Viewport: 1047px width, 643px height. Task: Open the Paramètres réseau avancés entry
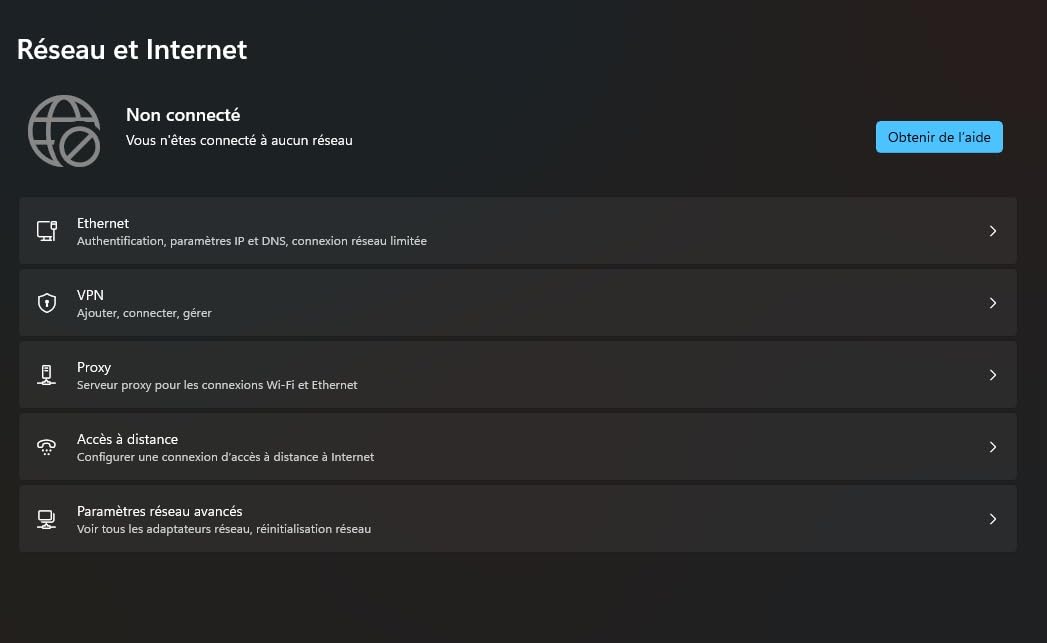point(159,511)
